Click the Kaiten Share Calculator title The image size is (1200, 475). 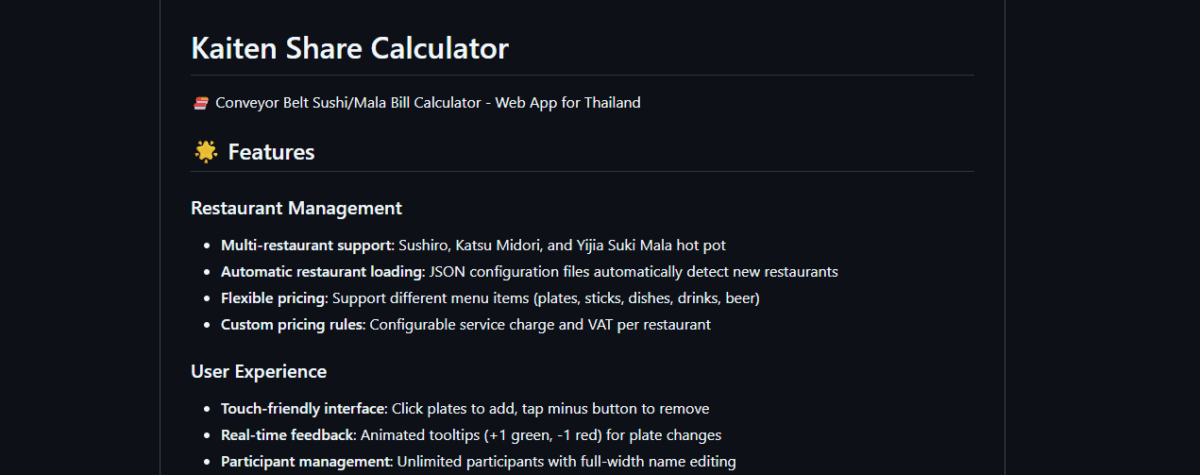(x=350, y=47)
